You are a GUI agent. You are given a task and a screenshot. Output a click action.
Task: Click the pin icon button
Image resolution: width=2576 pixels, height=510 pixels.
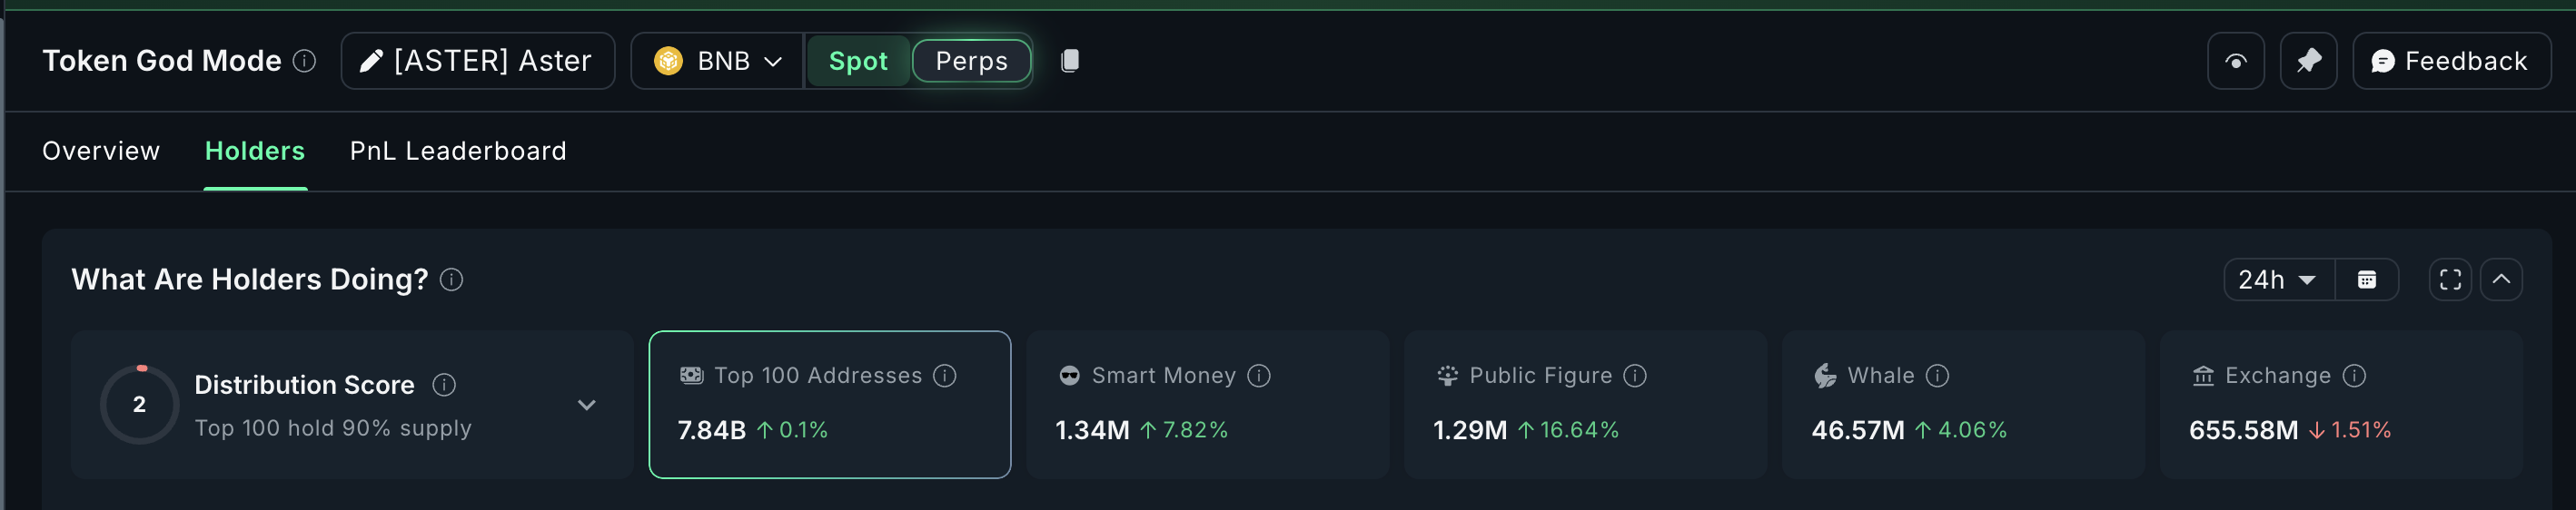2307,61
